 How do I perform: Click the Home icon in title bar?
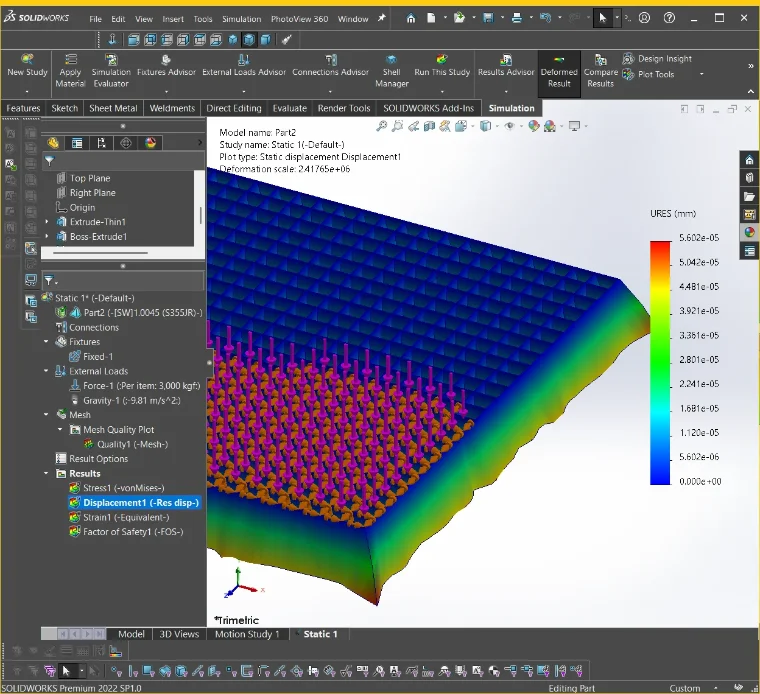[x=411, y=18]
